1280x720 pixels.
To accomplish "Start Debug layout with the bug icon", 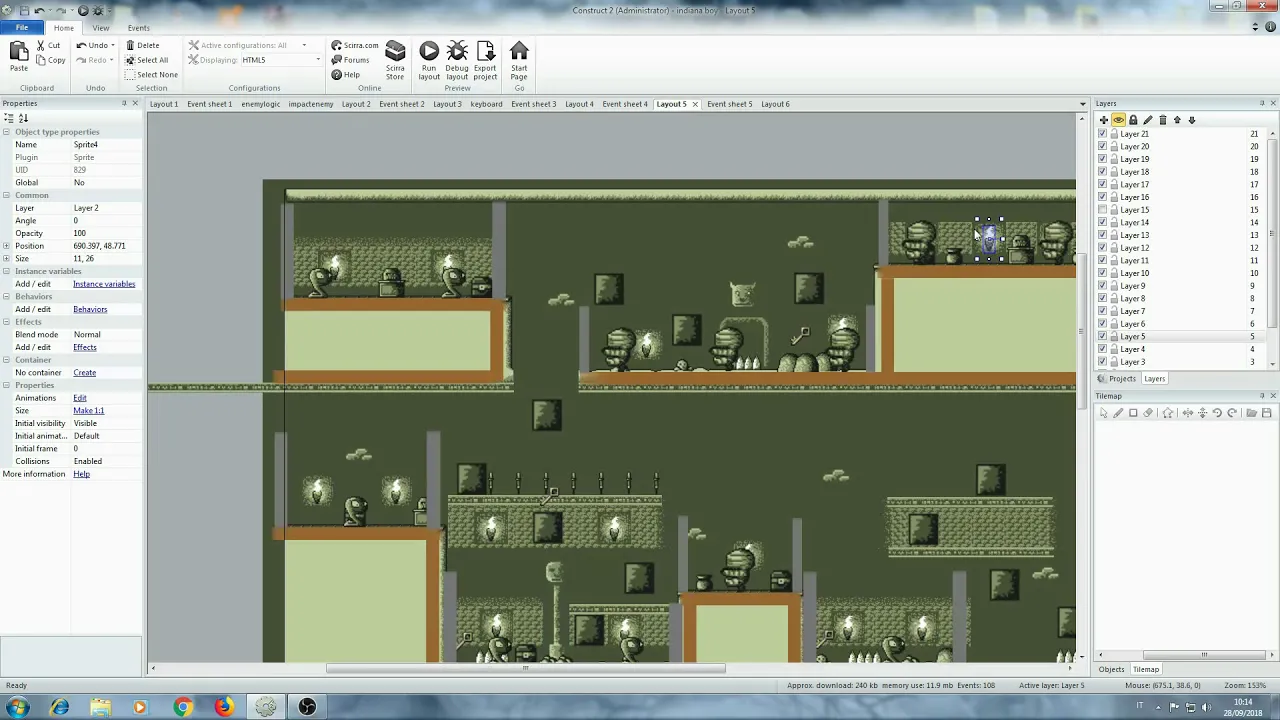I will (x=457, y=52).
